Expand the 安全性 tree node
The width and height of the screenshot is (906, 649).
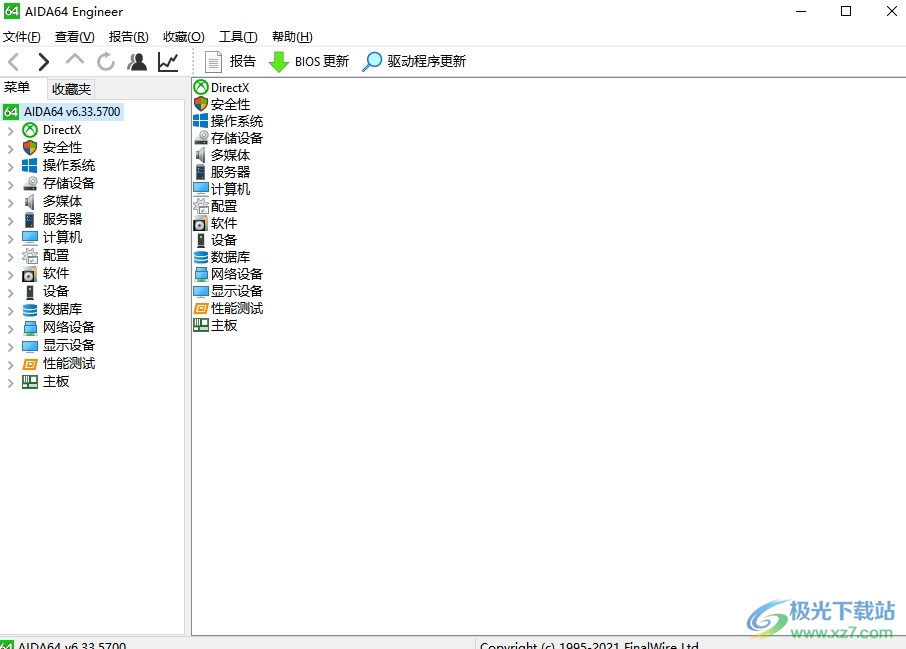[10, 149]
